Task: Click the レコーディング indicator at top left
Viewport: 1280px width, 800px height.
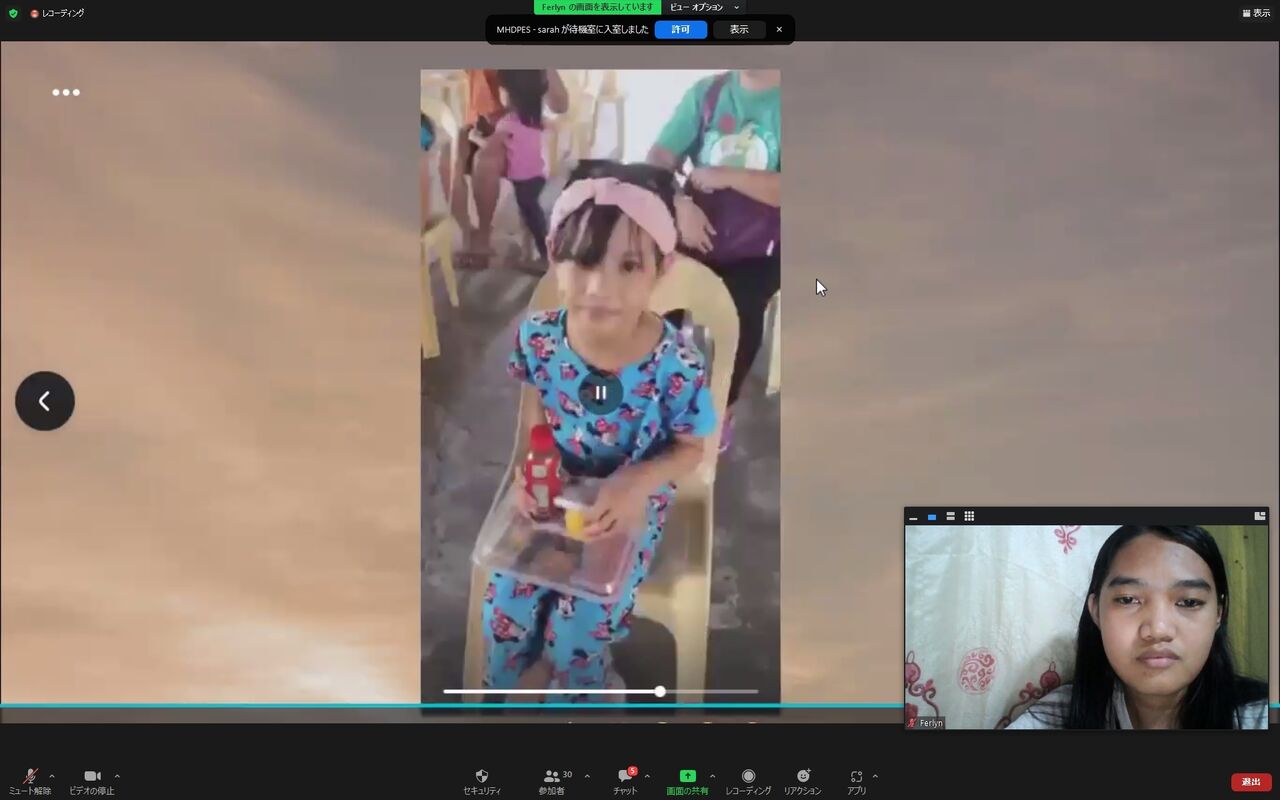Action: pos(57,13)
